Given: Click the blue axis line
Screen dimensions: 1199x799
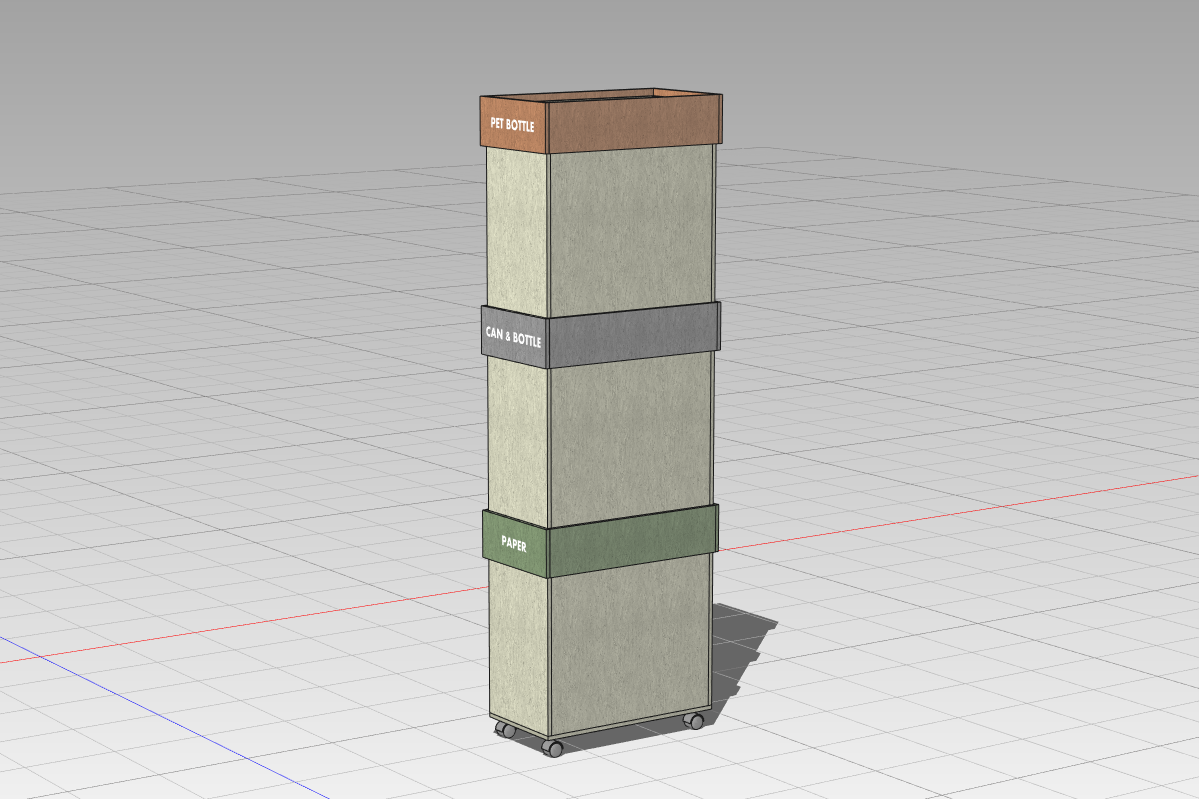Looking at the screenshot, I should tap(164, 716).
